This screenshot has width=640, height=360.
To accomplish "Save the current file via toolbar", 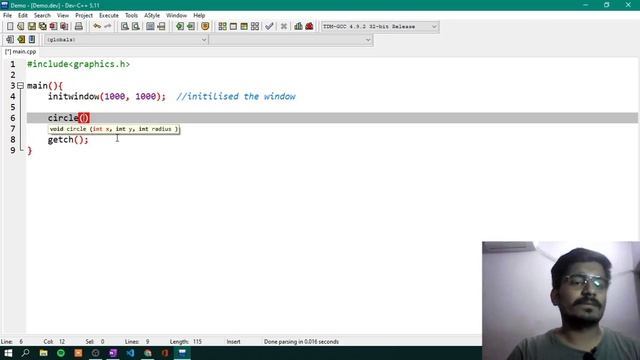I will (x=31, y=27).
